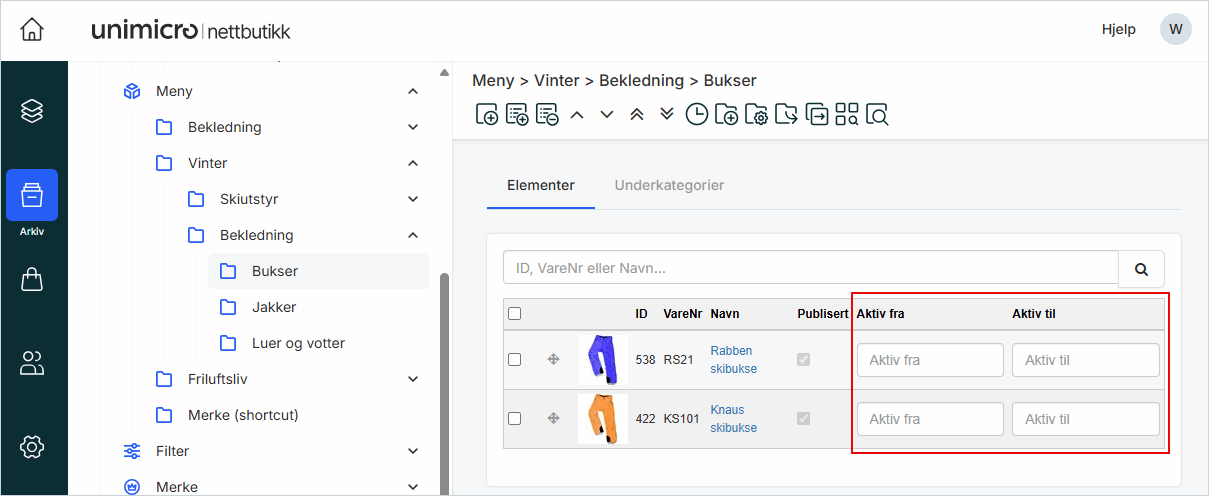The width and height of the screenshot is (1209, 496).
Task: Click the Aktiv fra field for Knaus skibukse
Action: tap(929, 419)
